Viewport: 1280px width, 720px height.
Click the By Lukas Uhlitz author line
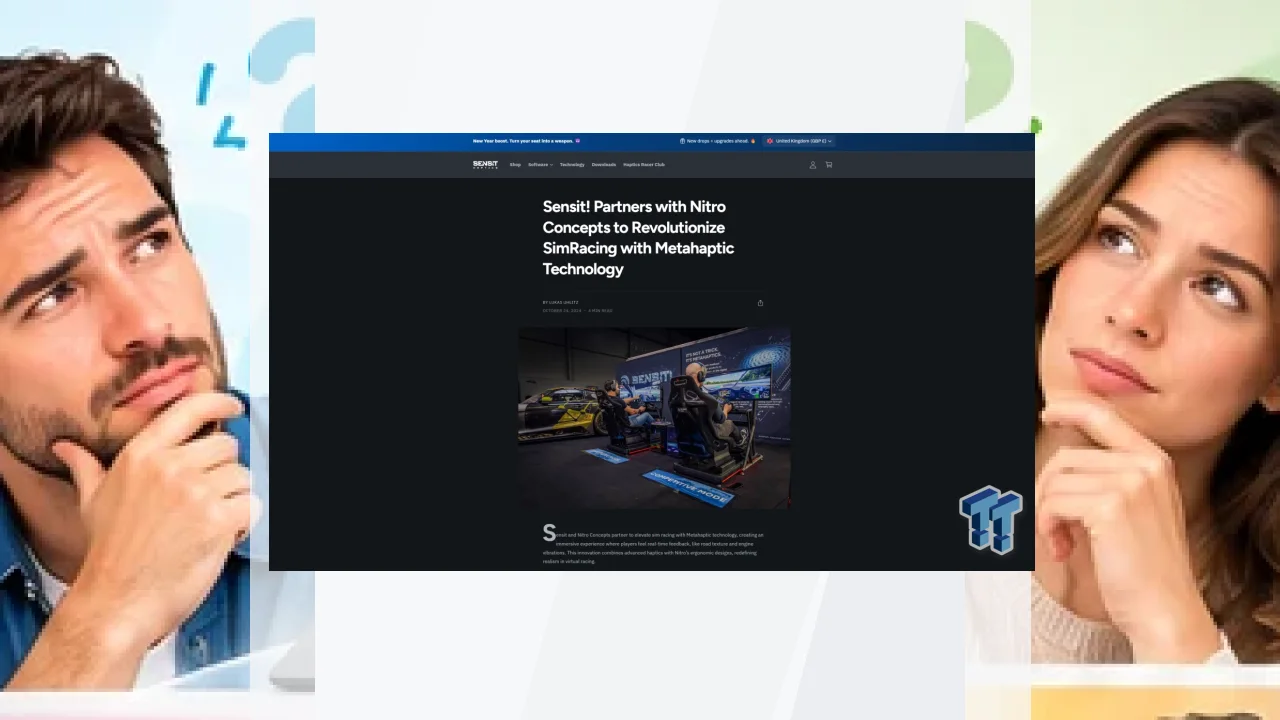tap(560, 302)
